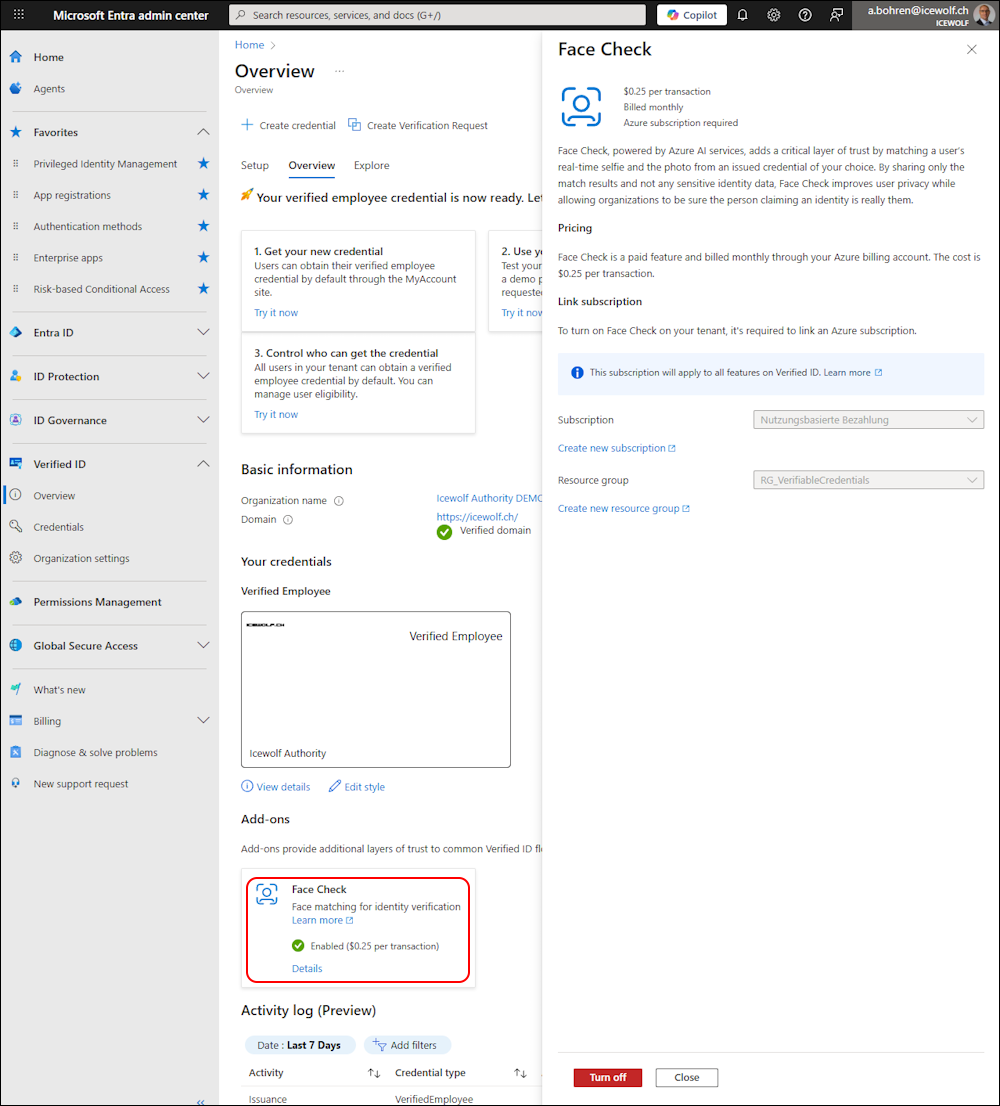This screenshot has width=1000, height=1106.
Task: Click the New support request icon
Action: coord(16,783)
